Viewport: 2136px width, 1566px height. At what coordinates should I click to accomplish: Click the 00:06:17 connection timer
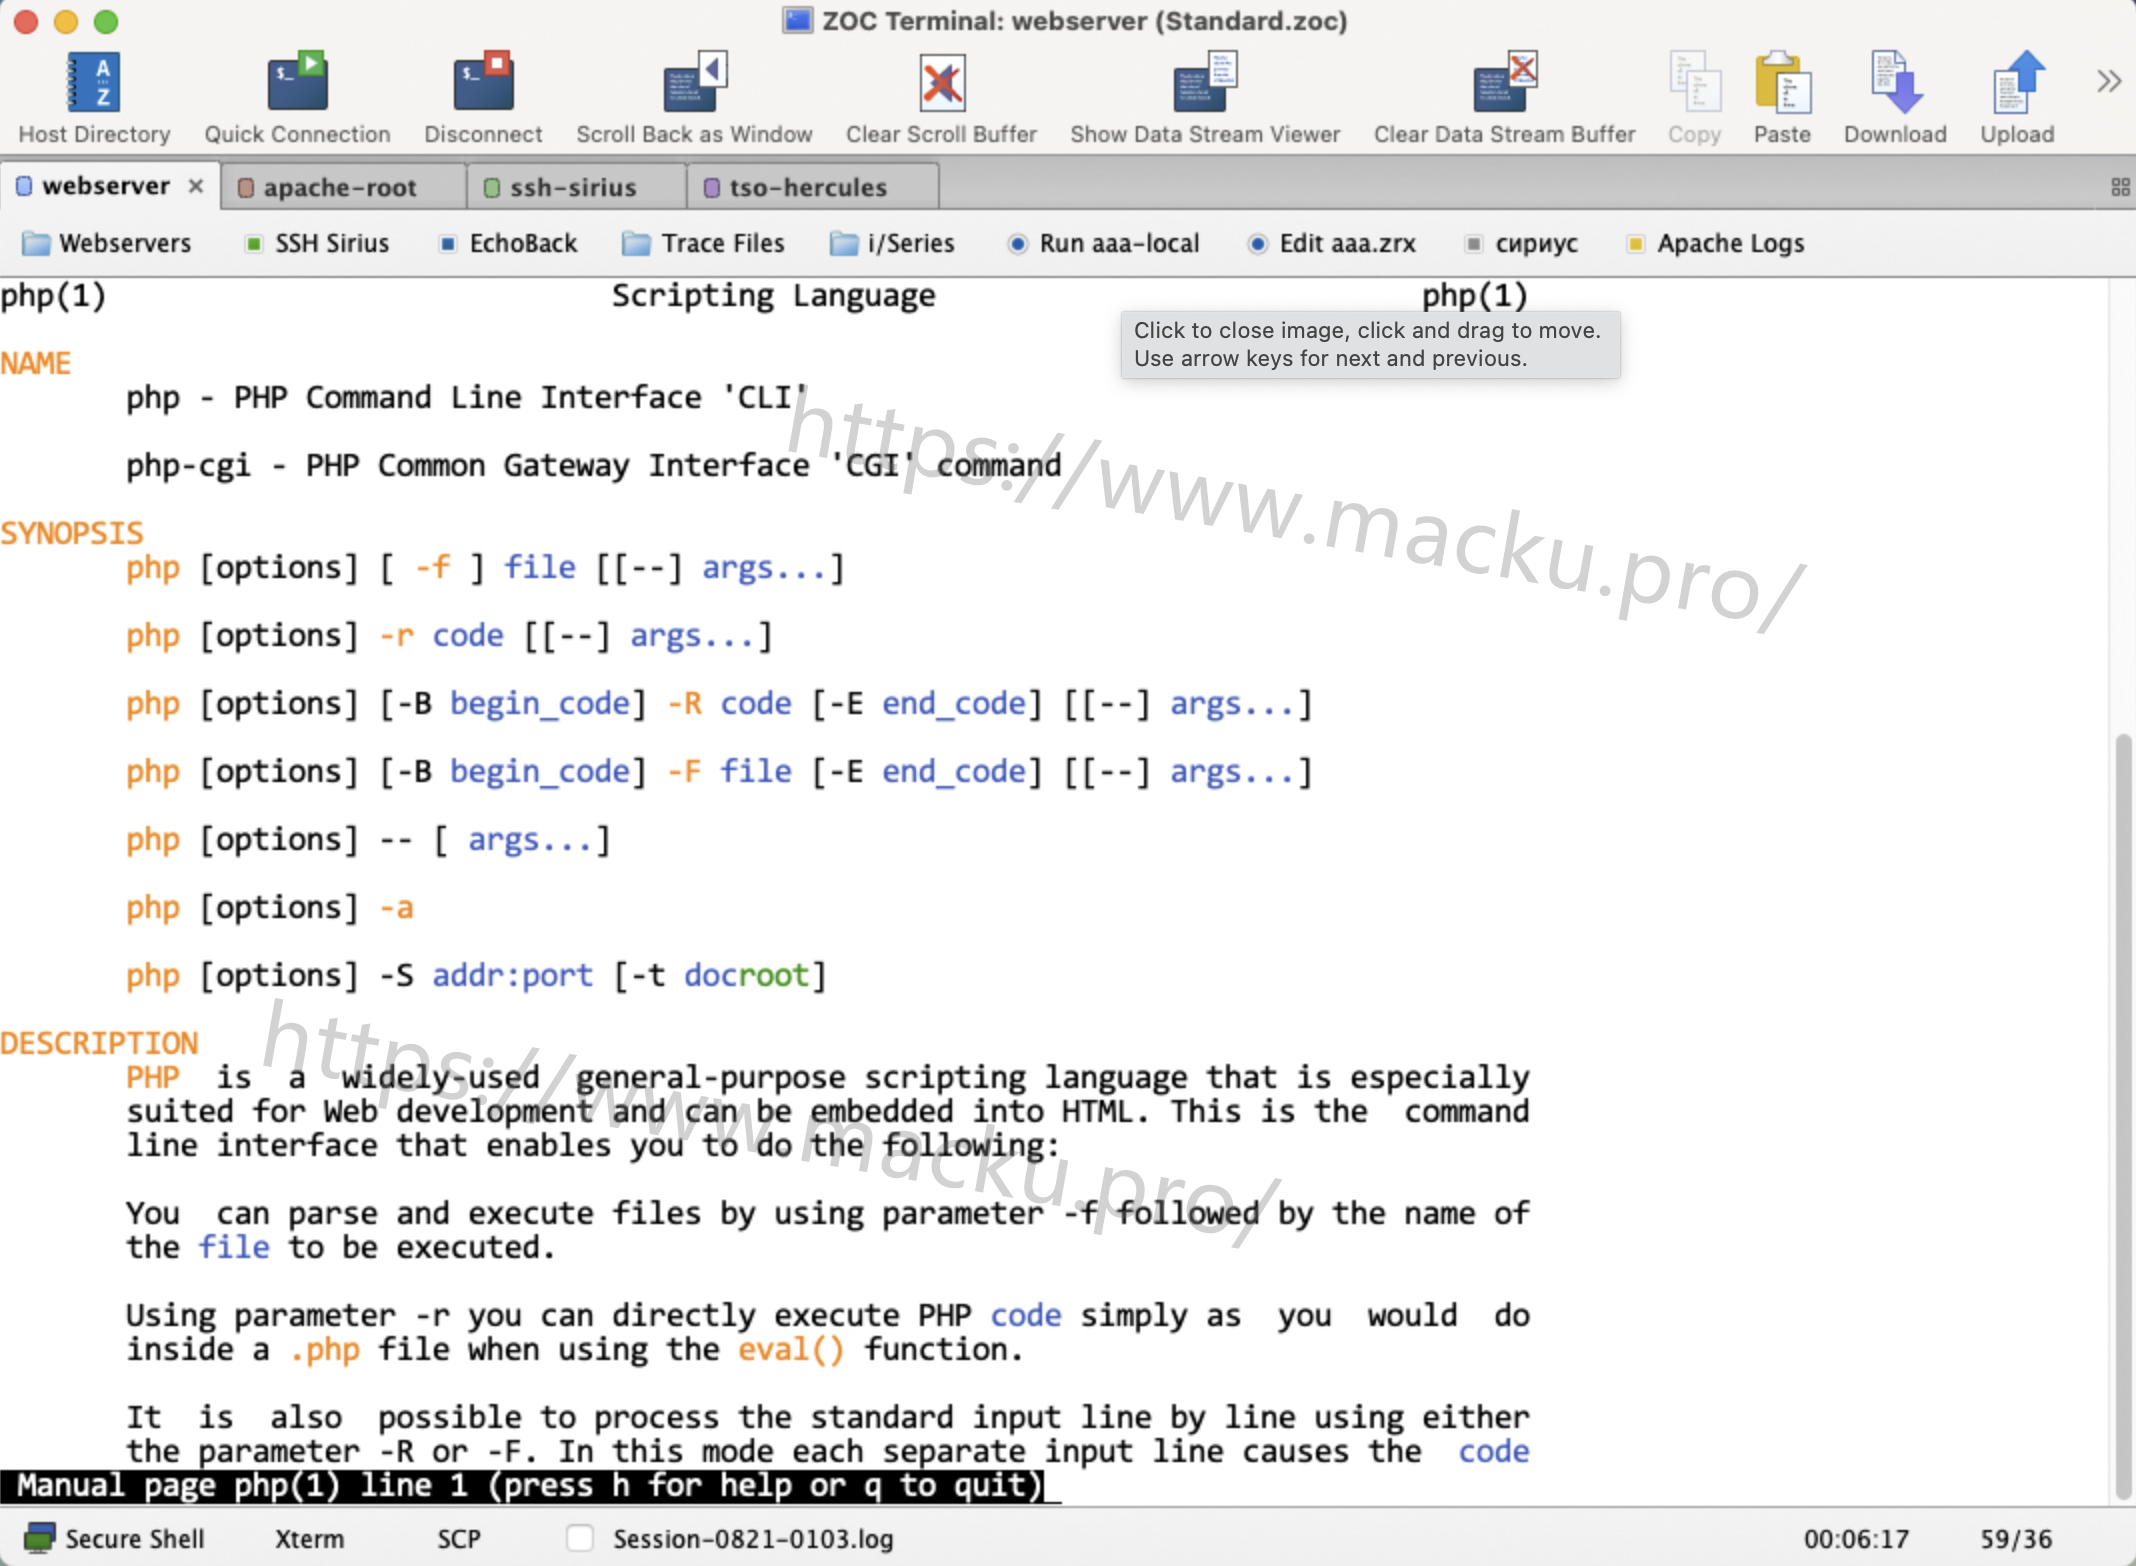tap(1856, 1539)
